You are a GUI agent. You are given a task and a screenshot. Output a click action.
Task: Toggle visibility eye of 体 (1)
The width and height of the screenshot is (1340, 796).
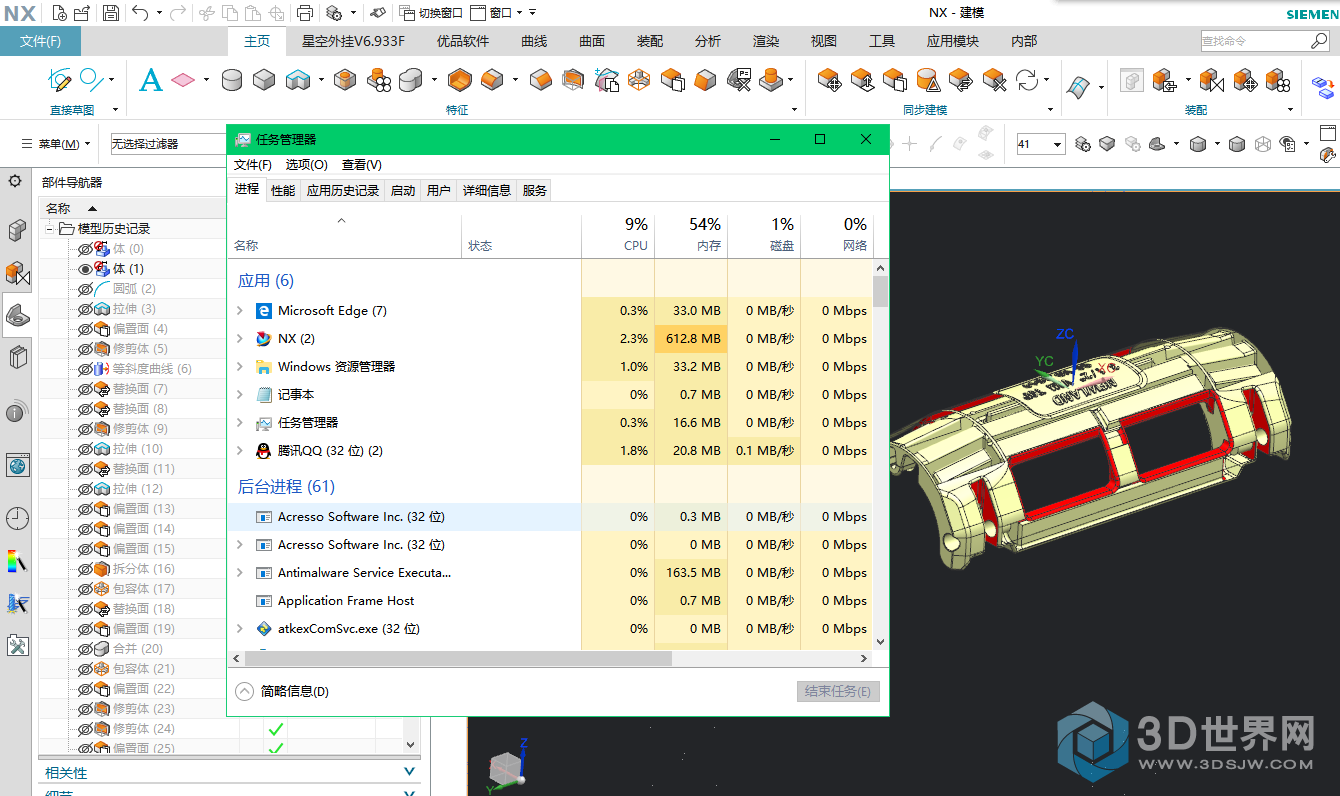tap(85, 269)
